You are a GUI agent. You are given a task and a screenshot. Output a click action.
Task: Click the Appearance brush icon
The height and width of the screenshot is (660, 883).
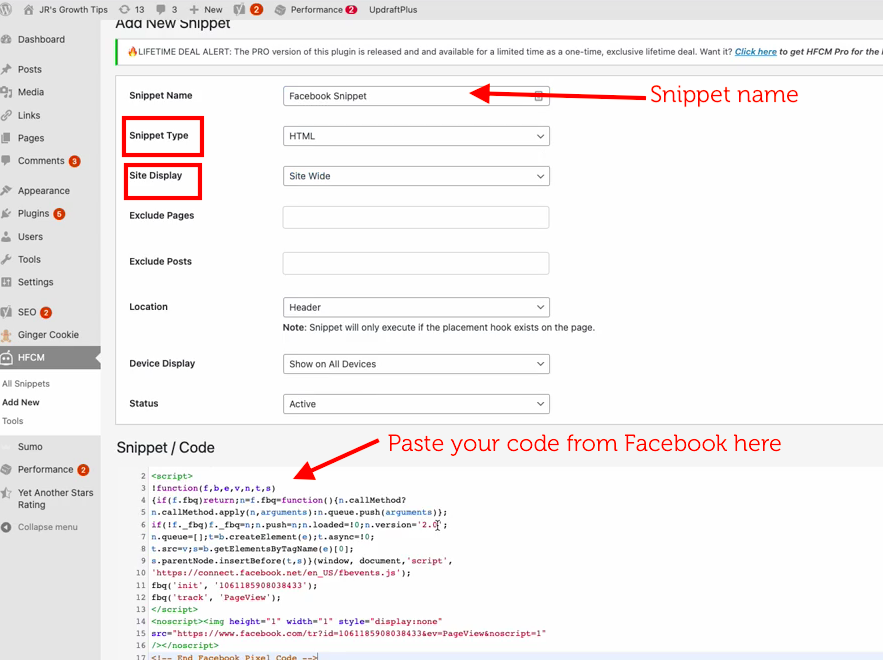pyautogui.click(x=6, y=190)
